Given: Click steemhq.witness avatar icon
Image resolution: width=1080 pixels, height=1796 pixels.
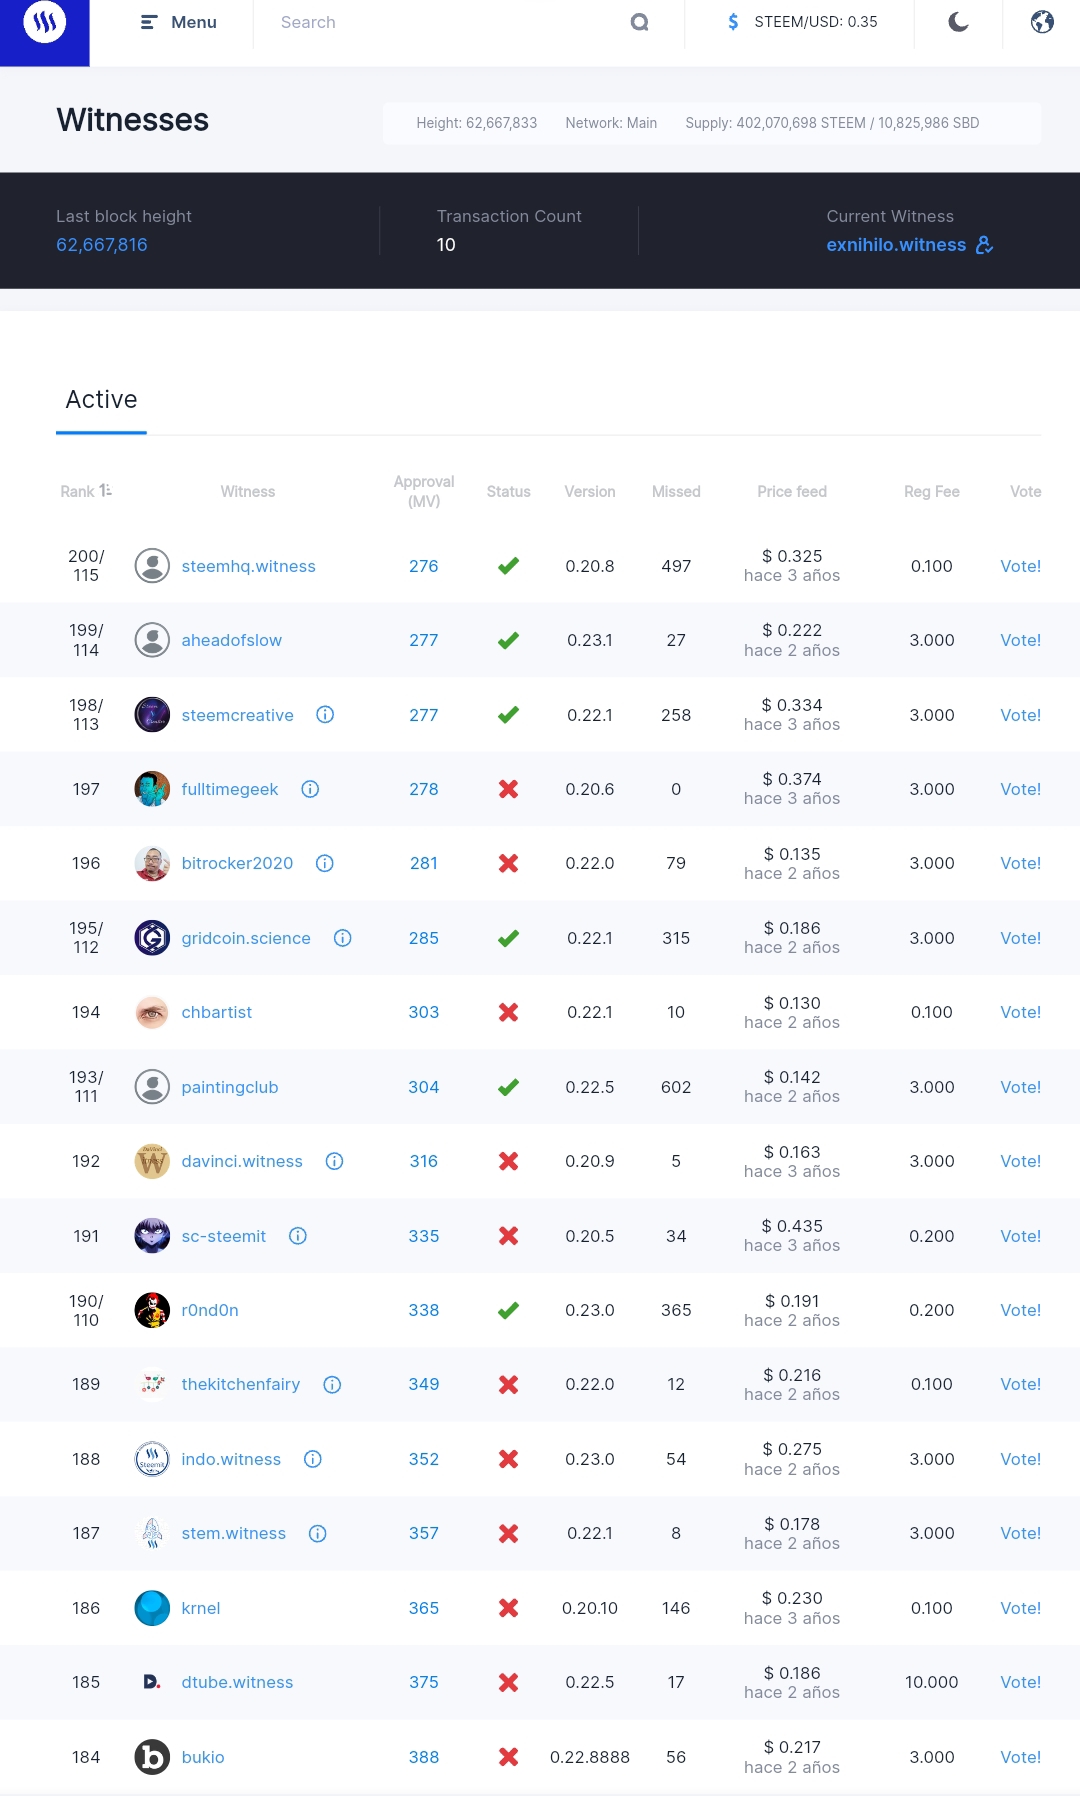Looking at the screenshot, I should pos(152,566).
